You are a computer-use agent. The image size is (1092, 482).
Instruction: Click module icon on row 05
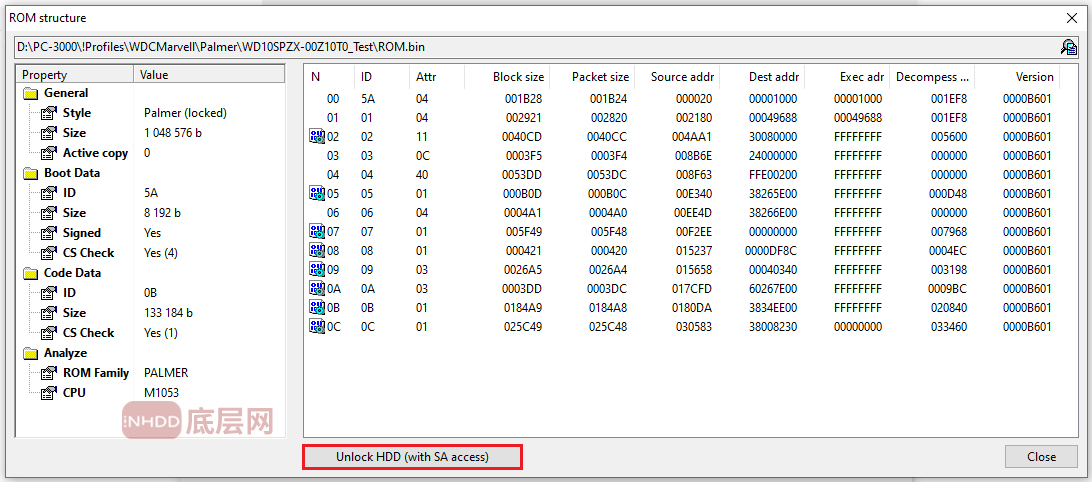tap(317, 194)
